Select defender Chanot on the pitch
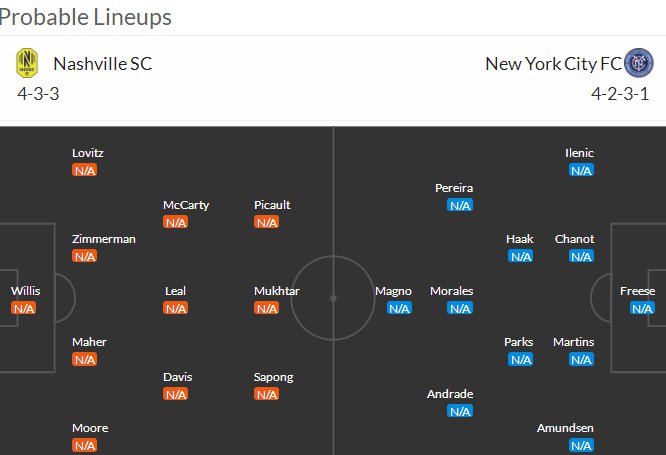Screen dimensions: 666x455 (574, 239)
